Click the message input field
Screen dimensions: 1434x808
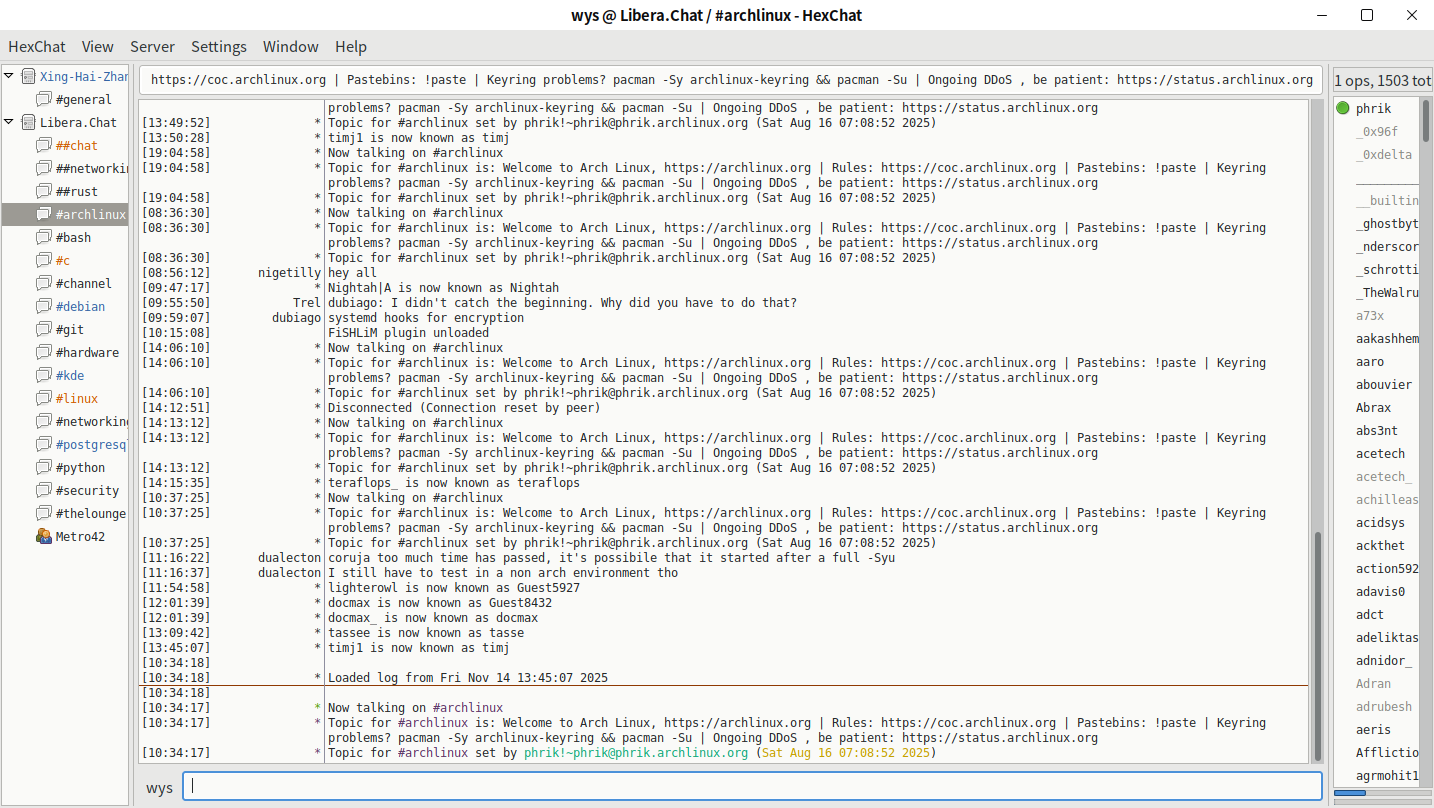(x=752, y=786)
